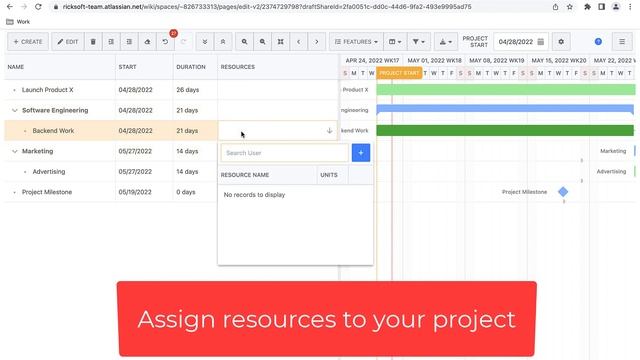640x360 pixels.
Task: Open the Backend Work resources dropdown arrow
Action: tap(329, 131)
